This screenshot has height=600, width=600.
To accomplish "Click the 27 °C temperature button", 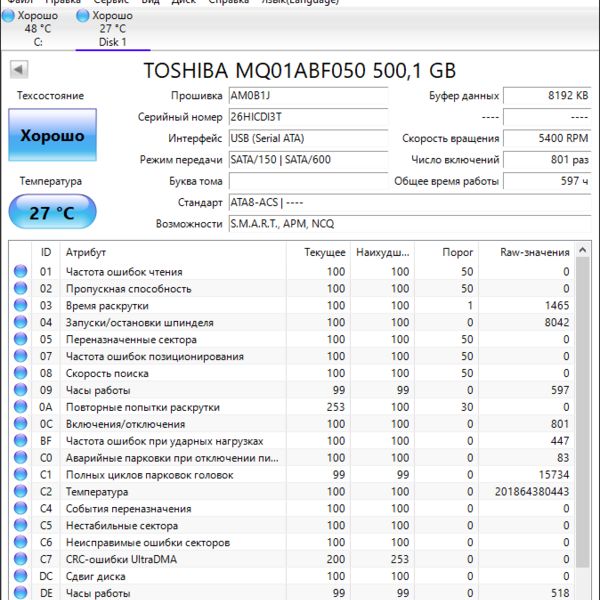I will click(52, 212).
